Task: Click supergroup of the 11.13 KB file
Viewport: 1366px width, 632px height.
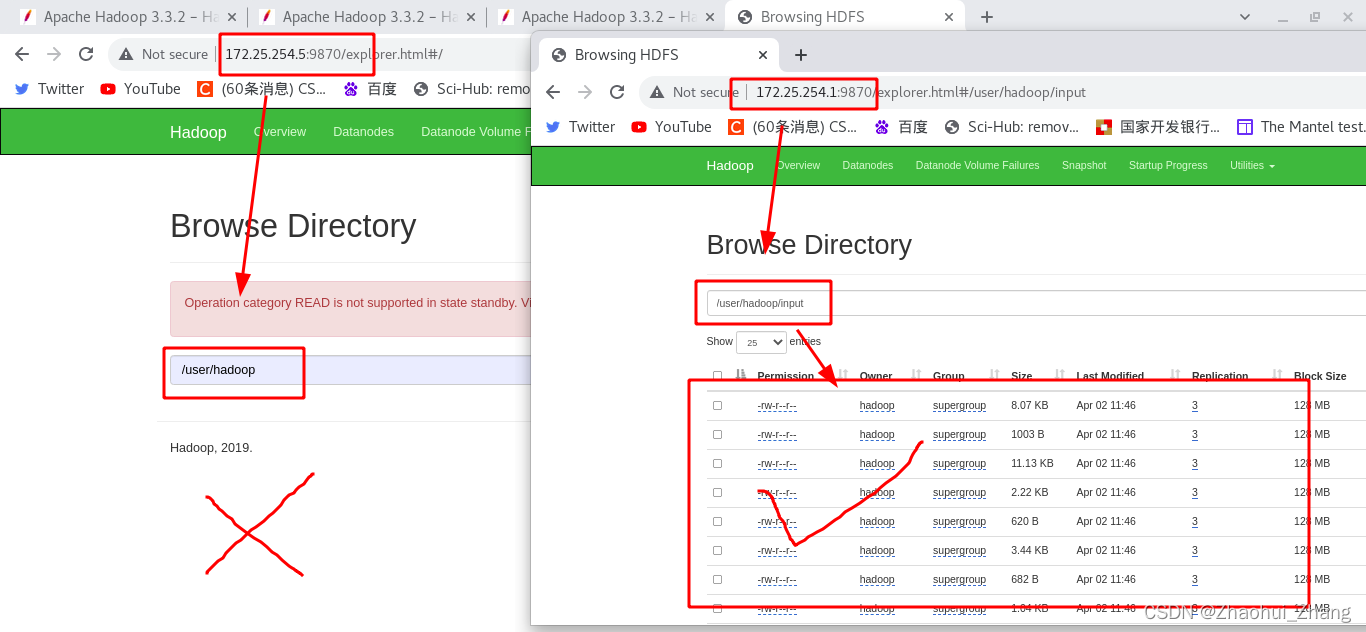Action: click(959, 464)
